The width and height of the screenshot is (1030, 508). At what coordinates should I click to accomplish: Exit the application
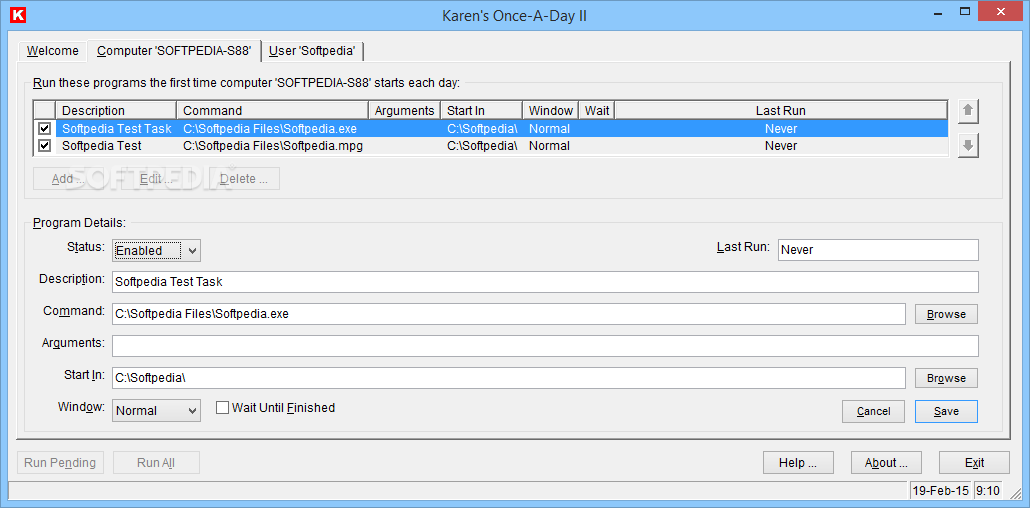pyautogui.click(x=974, y=463)
